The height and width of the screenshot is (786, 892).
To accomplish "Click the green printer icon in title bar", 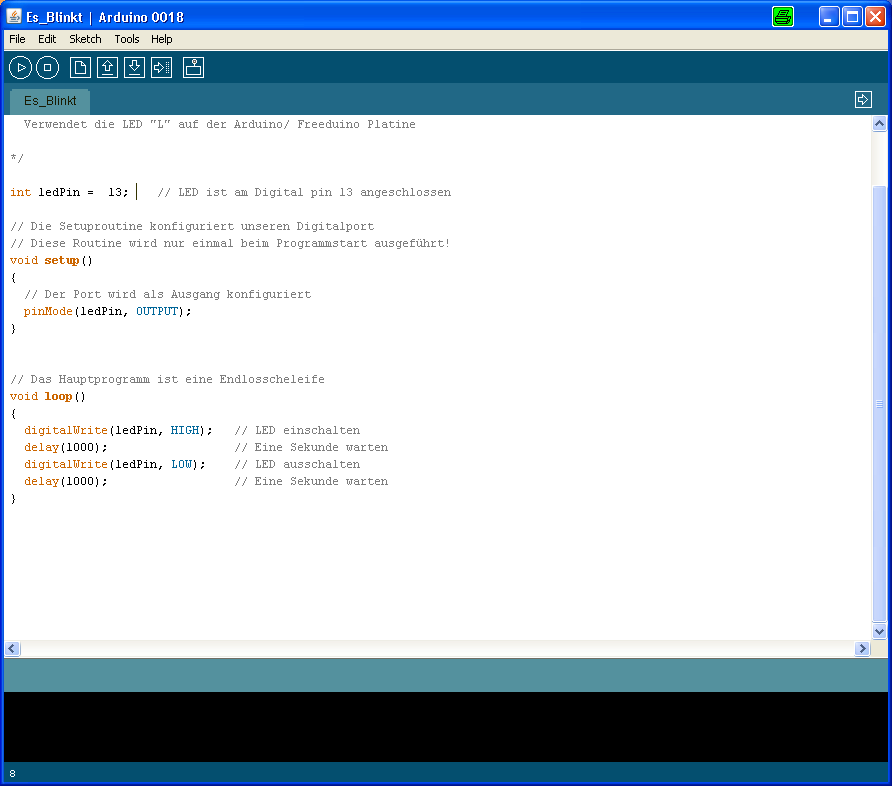I will click(783, 16).
